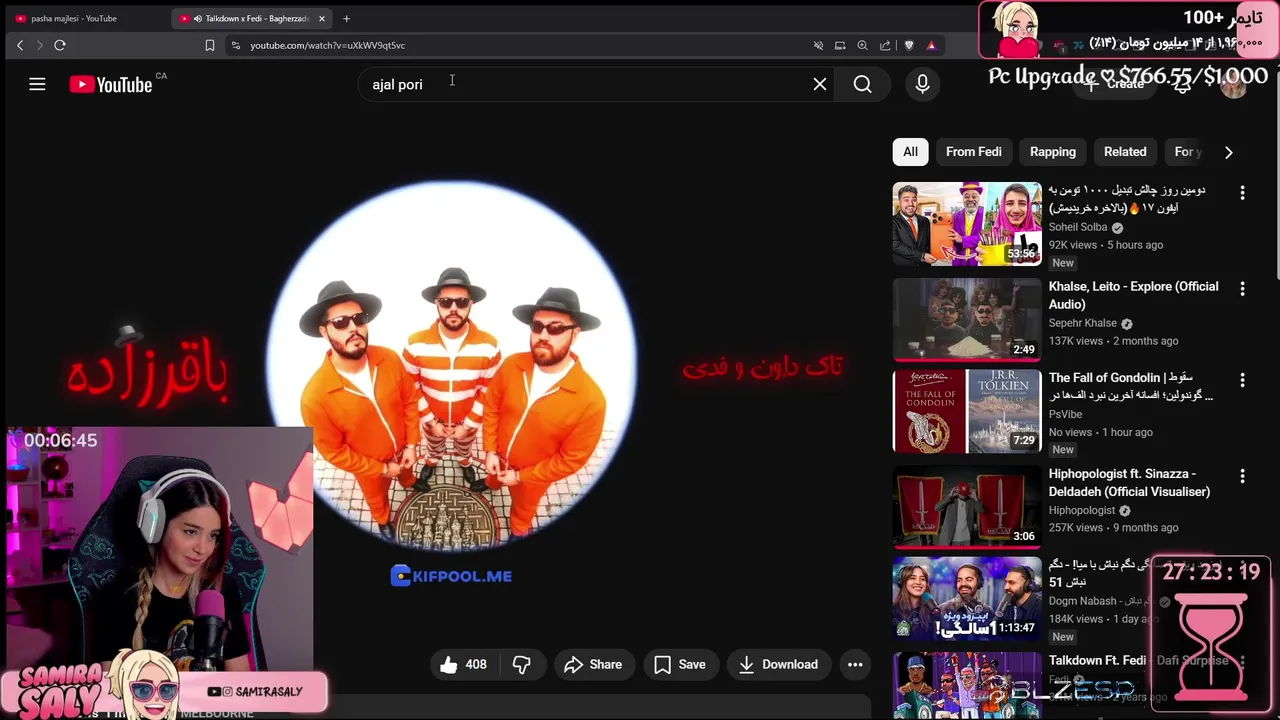Show more filter chips with right chevron
Image resolution: width=1280 pixels, height=720 pixels.
[x=1228, y=152]
